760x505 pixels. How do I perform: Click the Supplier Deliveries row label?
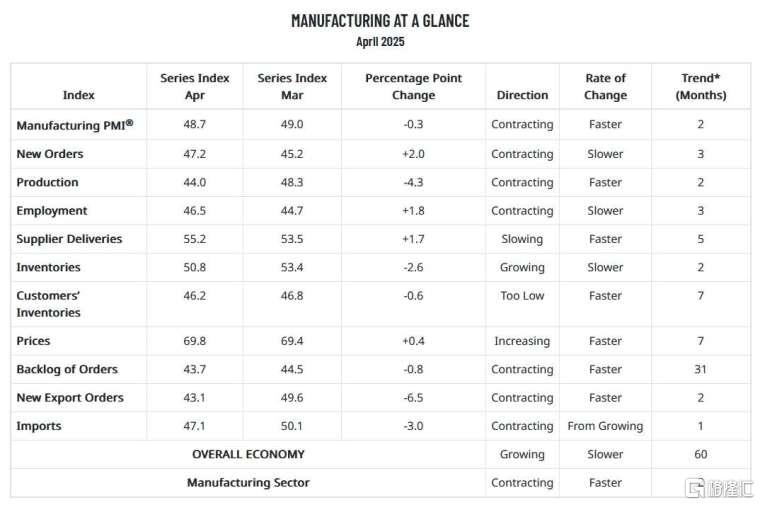click(x=69, y=239)
